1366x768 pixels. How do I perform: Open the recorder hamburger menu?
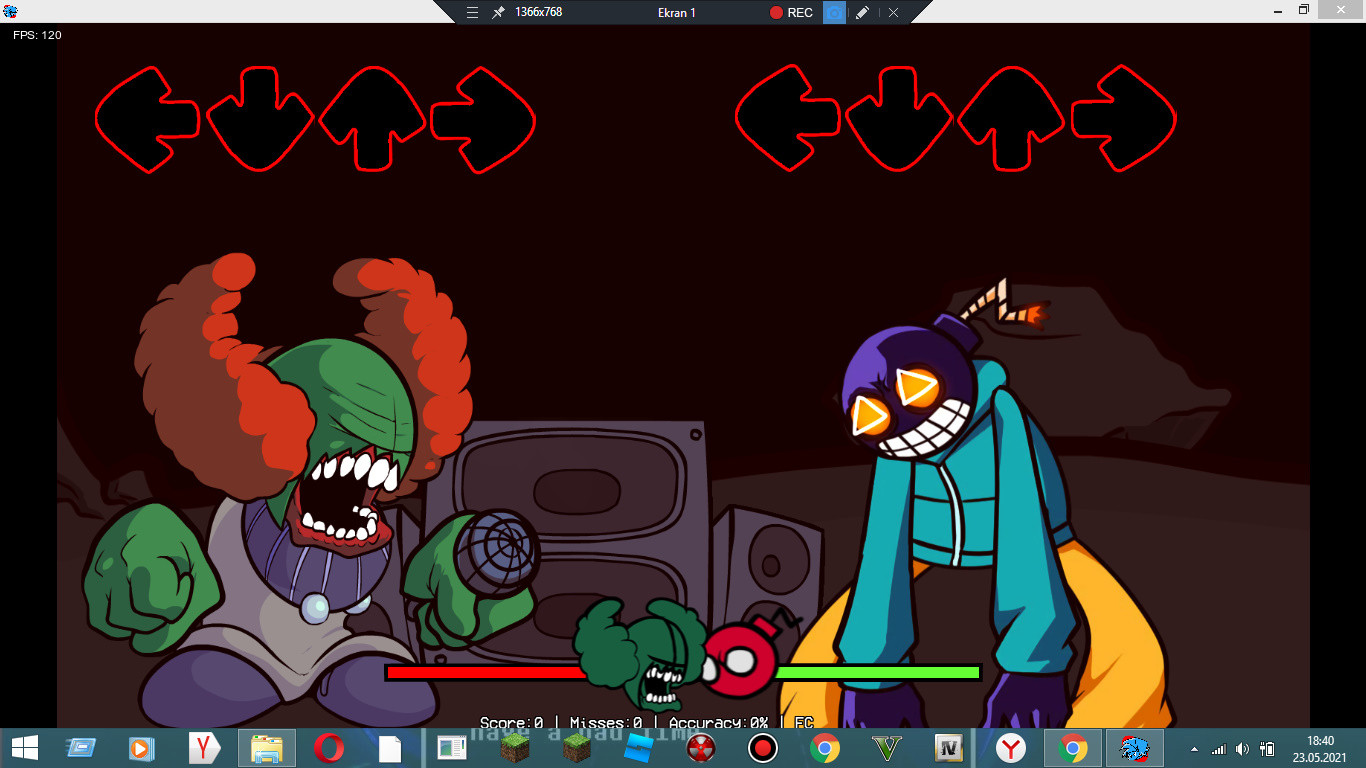[x=473, y=12]
